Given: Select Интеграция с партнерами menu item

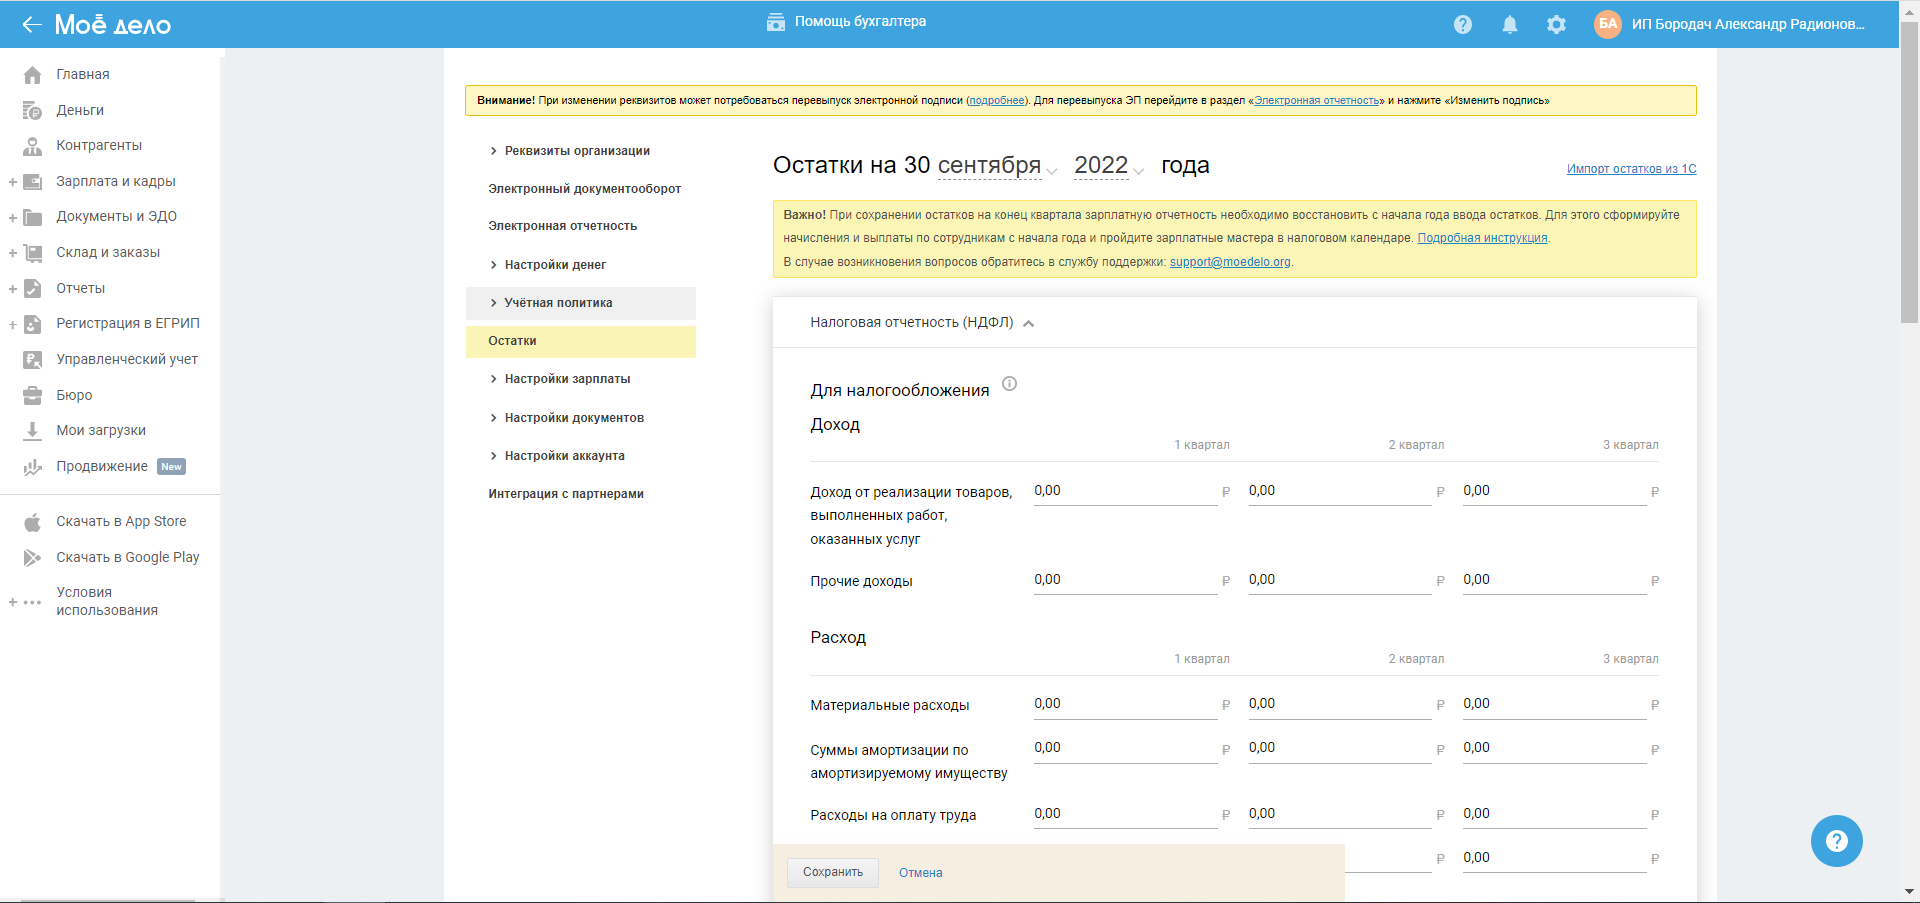Looking at the screenshot, I should click(x=565, y=494).
